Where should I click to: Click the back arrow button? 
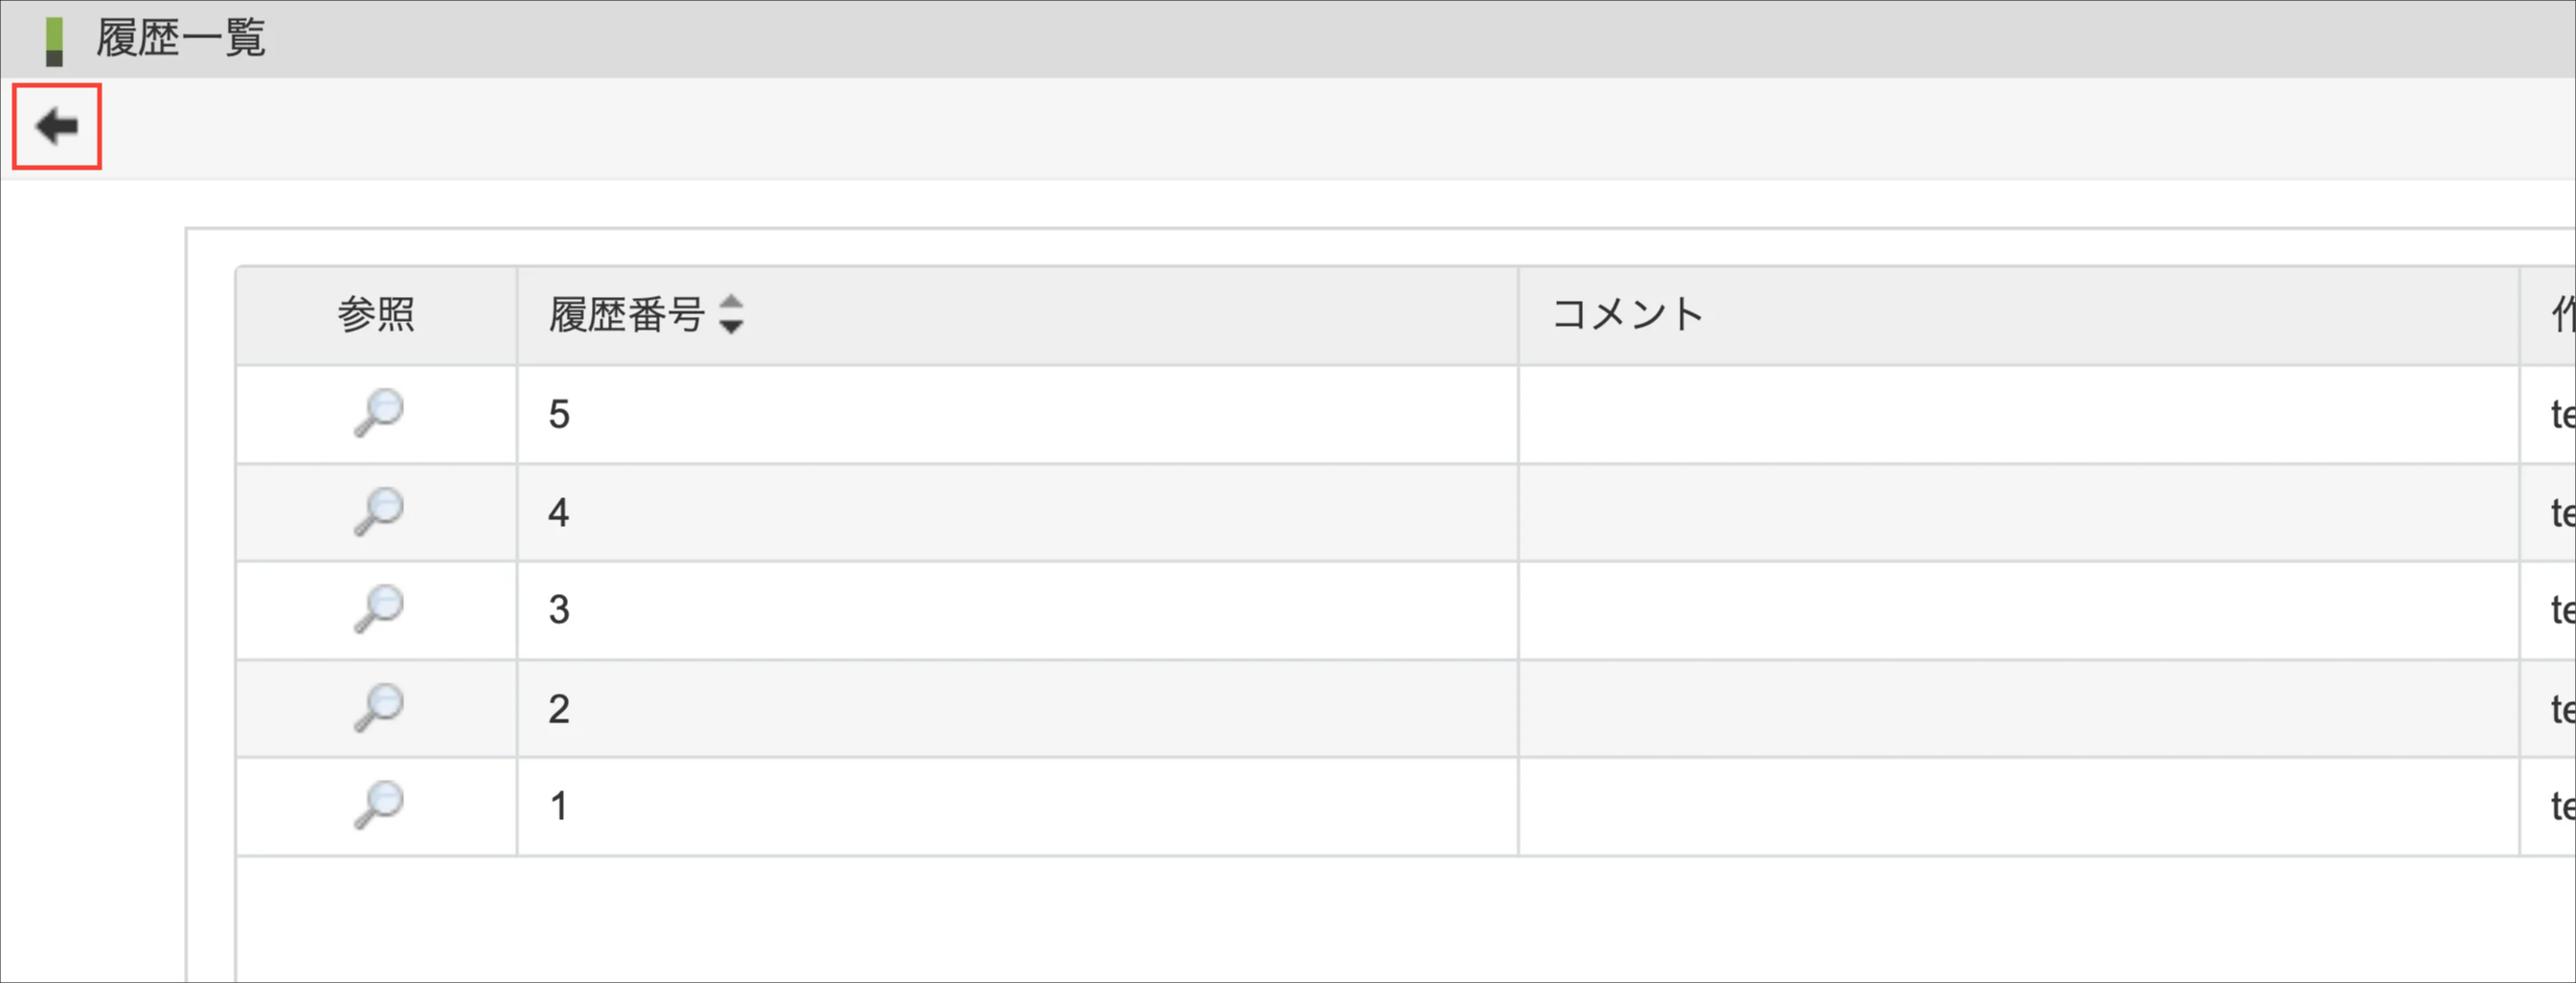(x=57, y=126)
